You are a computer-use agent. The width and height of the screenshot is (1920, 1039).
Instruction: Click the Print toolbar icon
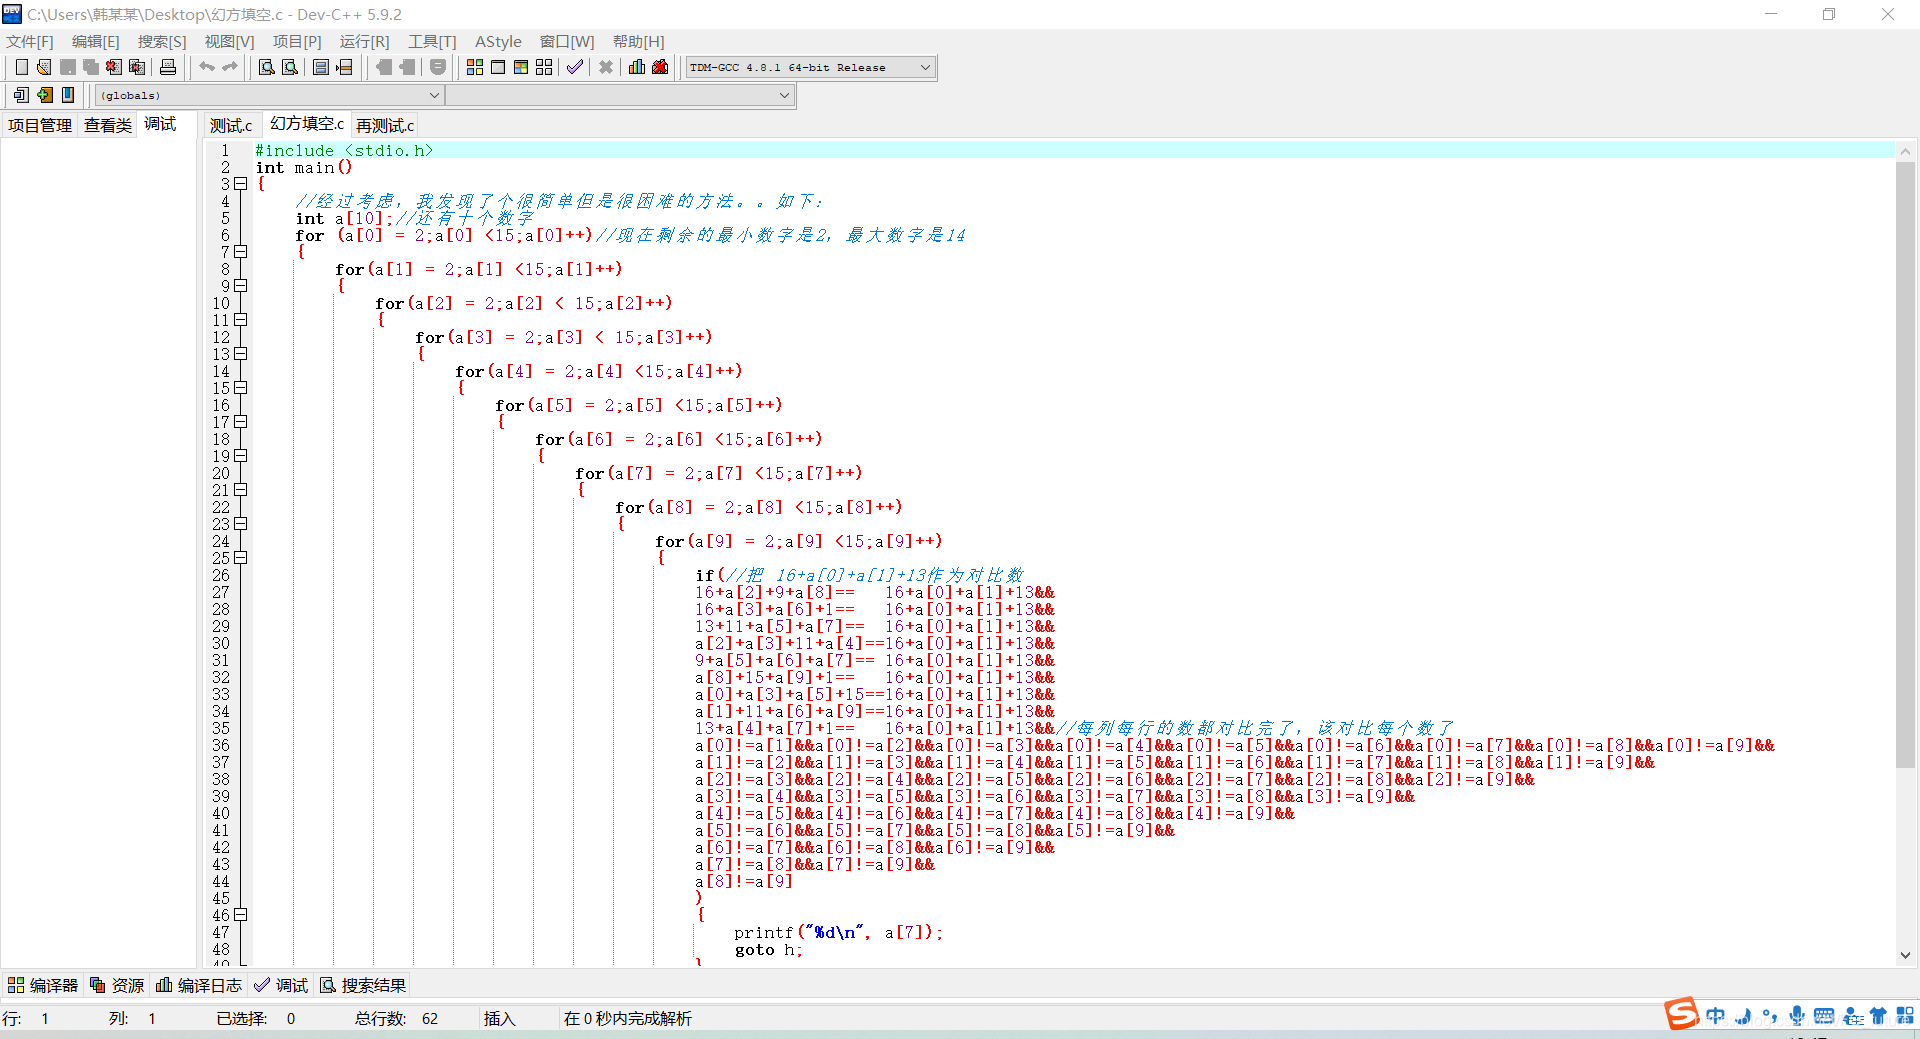coord(168,67)
